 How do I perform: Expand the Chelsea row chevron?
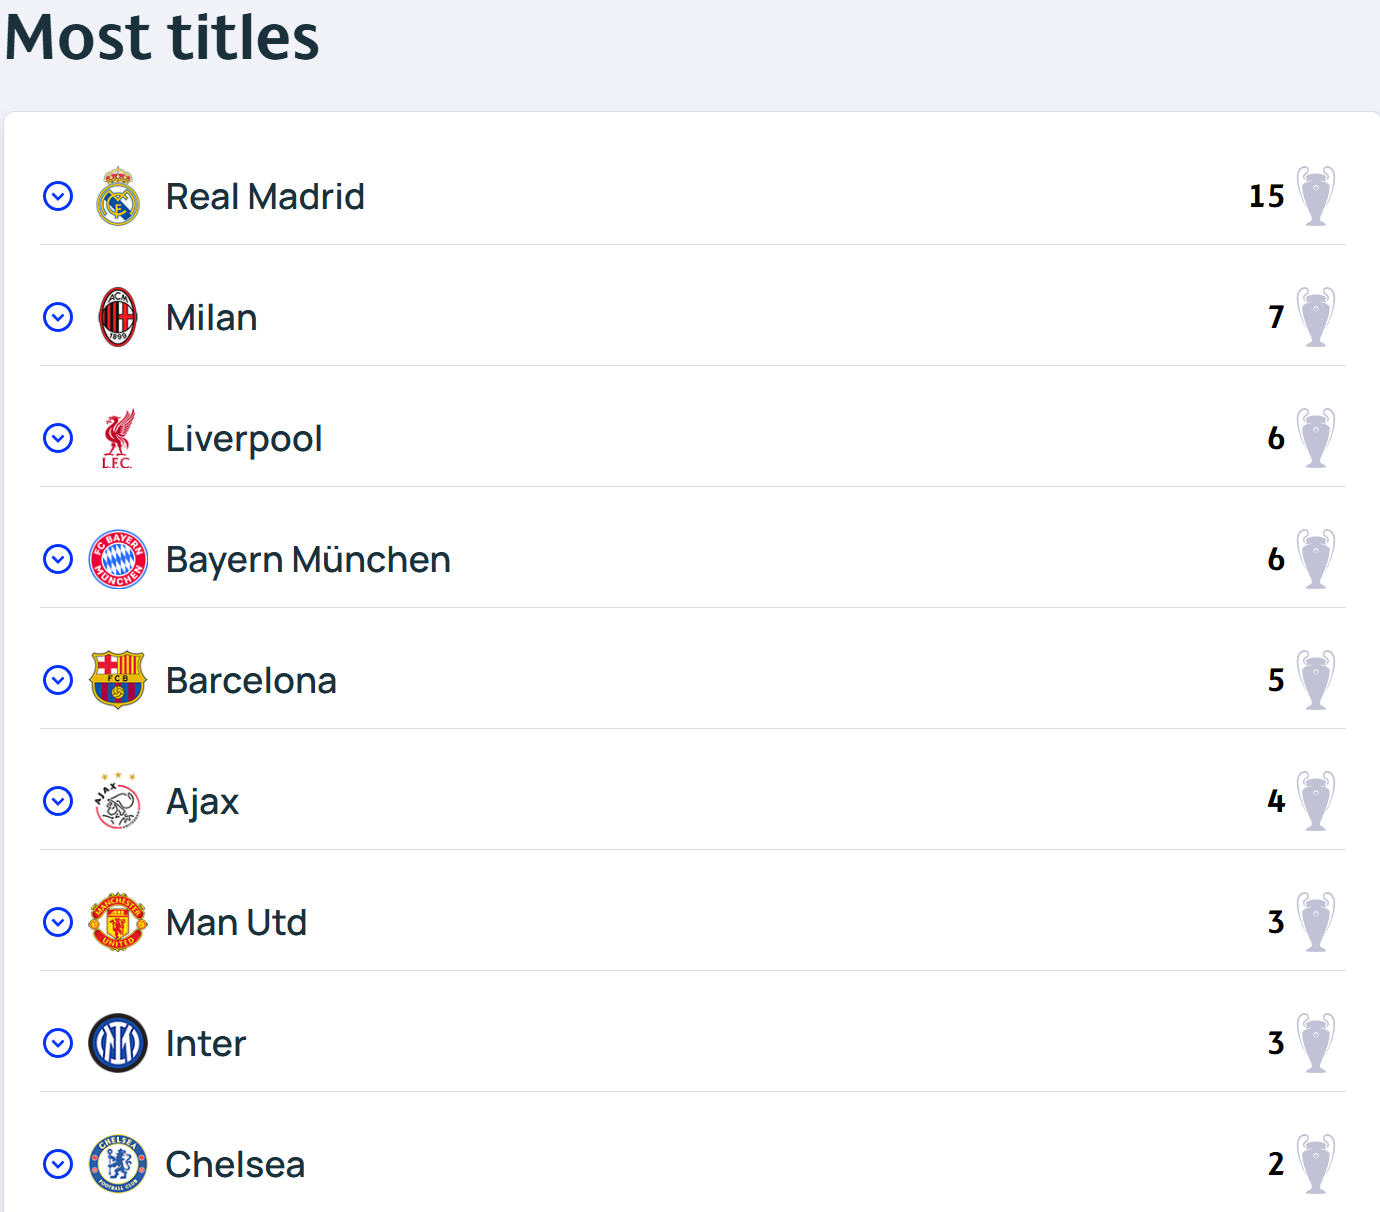[x=58, y=1164]
